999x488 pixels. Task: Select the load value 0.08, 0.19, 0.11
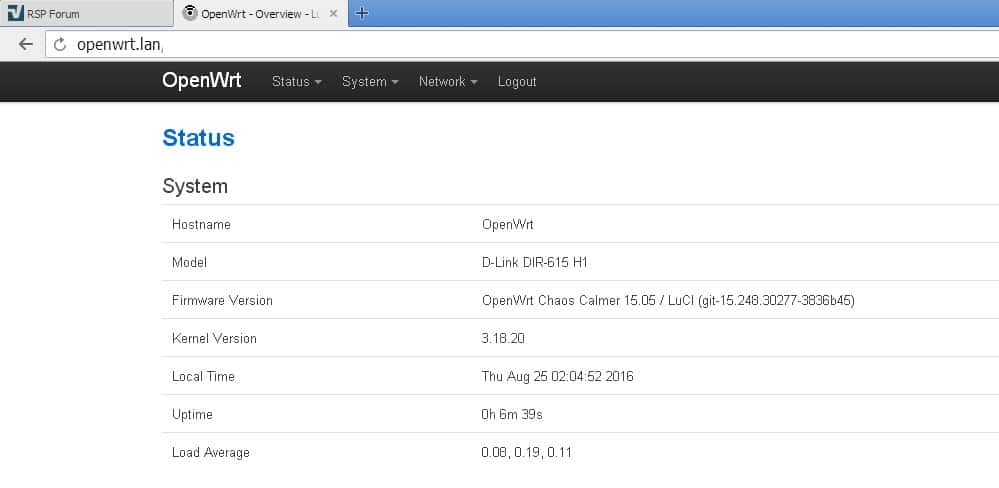(x=527, y=452)
